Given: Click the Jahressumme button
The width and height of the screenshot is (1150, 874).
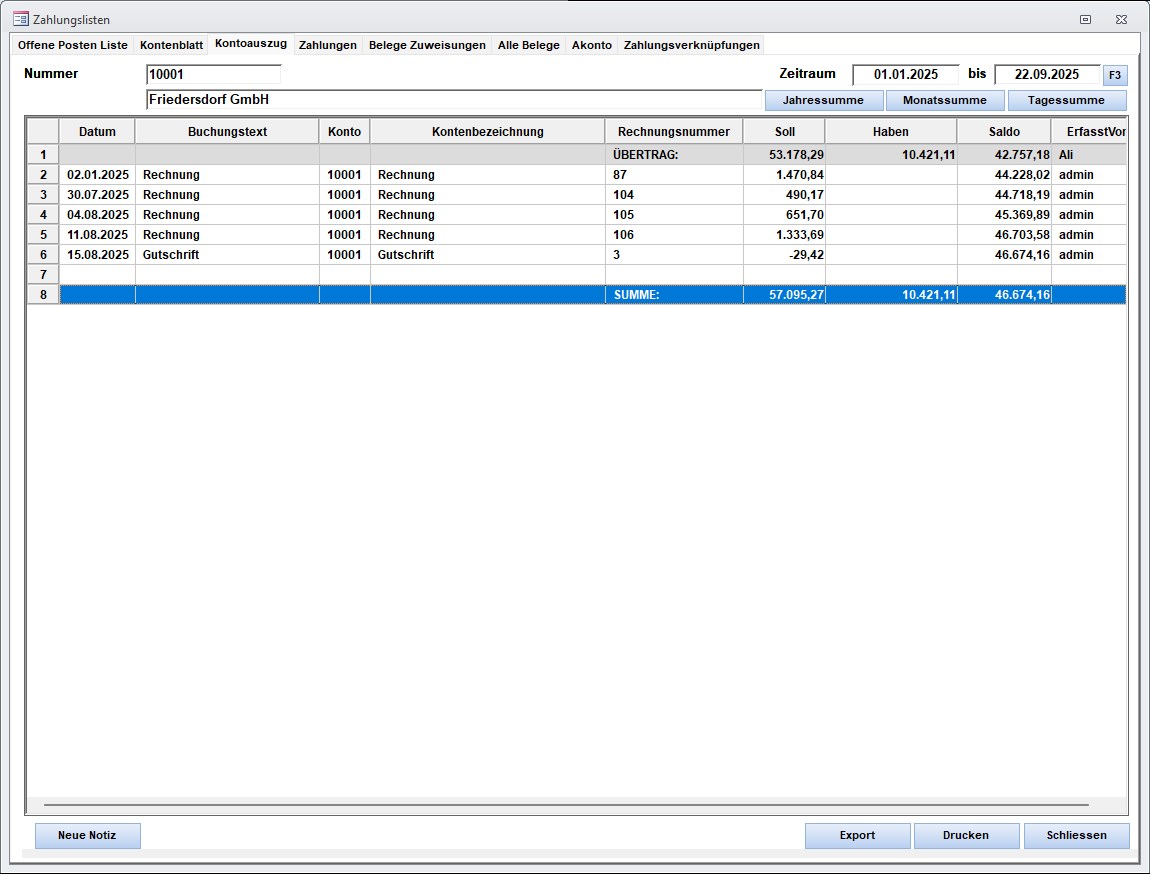Looking at the screenshot, I should pyautogui.click(x=824, y=100).
